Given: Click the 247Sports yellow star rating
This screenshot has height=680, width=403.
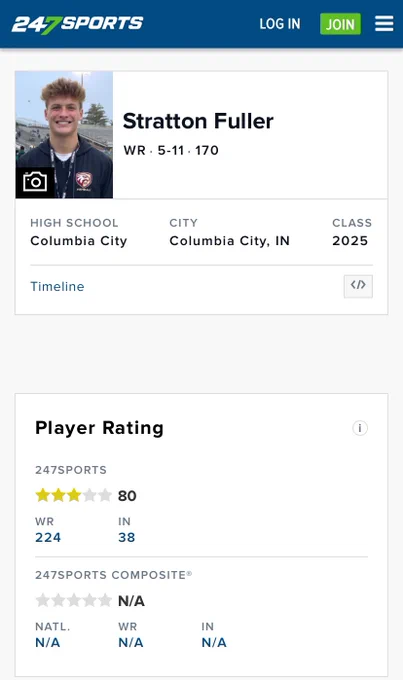Looking at the screenshot, I should (x=73, y=495).
